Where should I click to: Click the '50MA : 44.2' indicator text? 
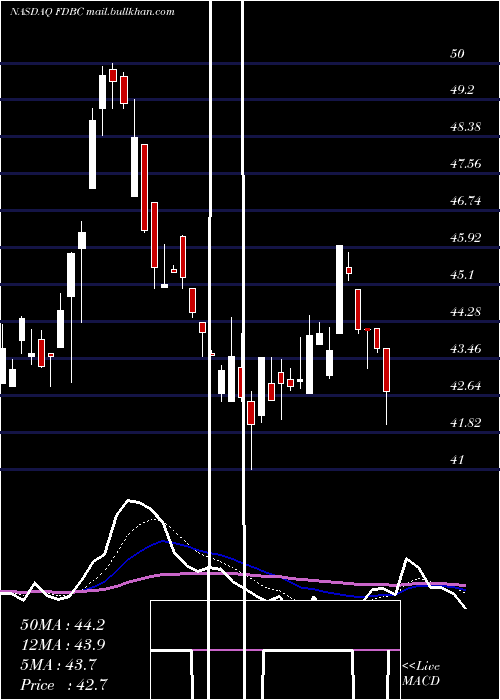click(62, 625)
